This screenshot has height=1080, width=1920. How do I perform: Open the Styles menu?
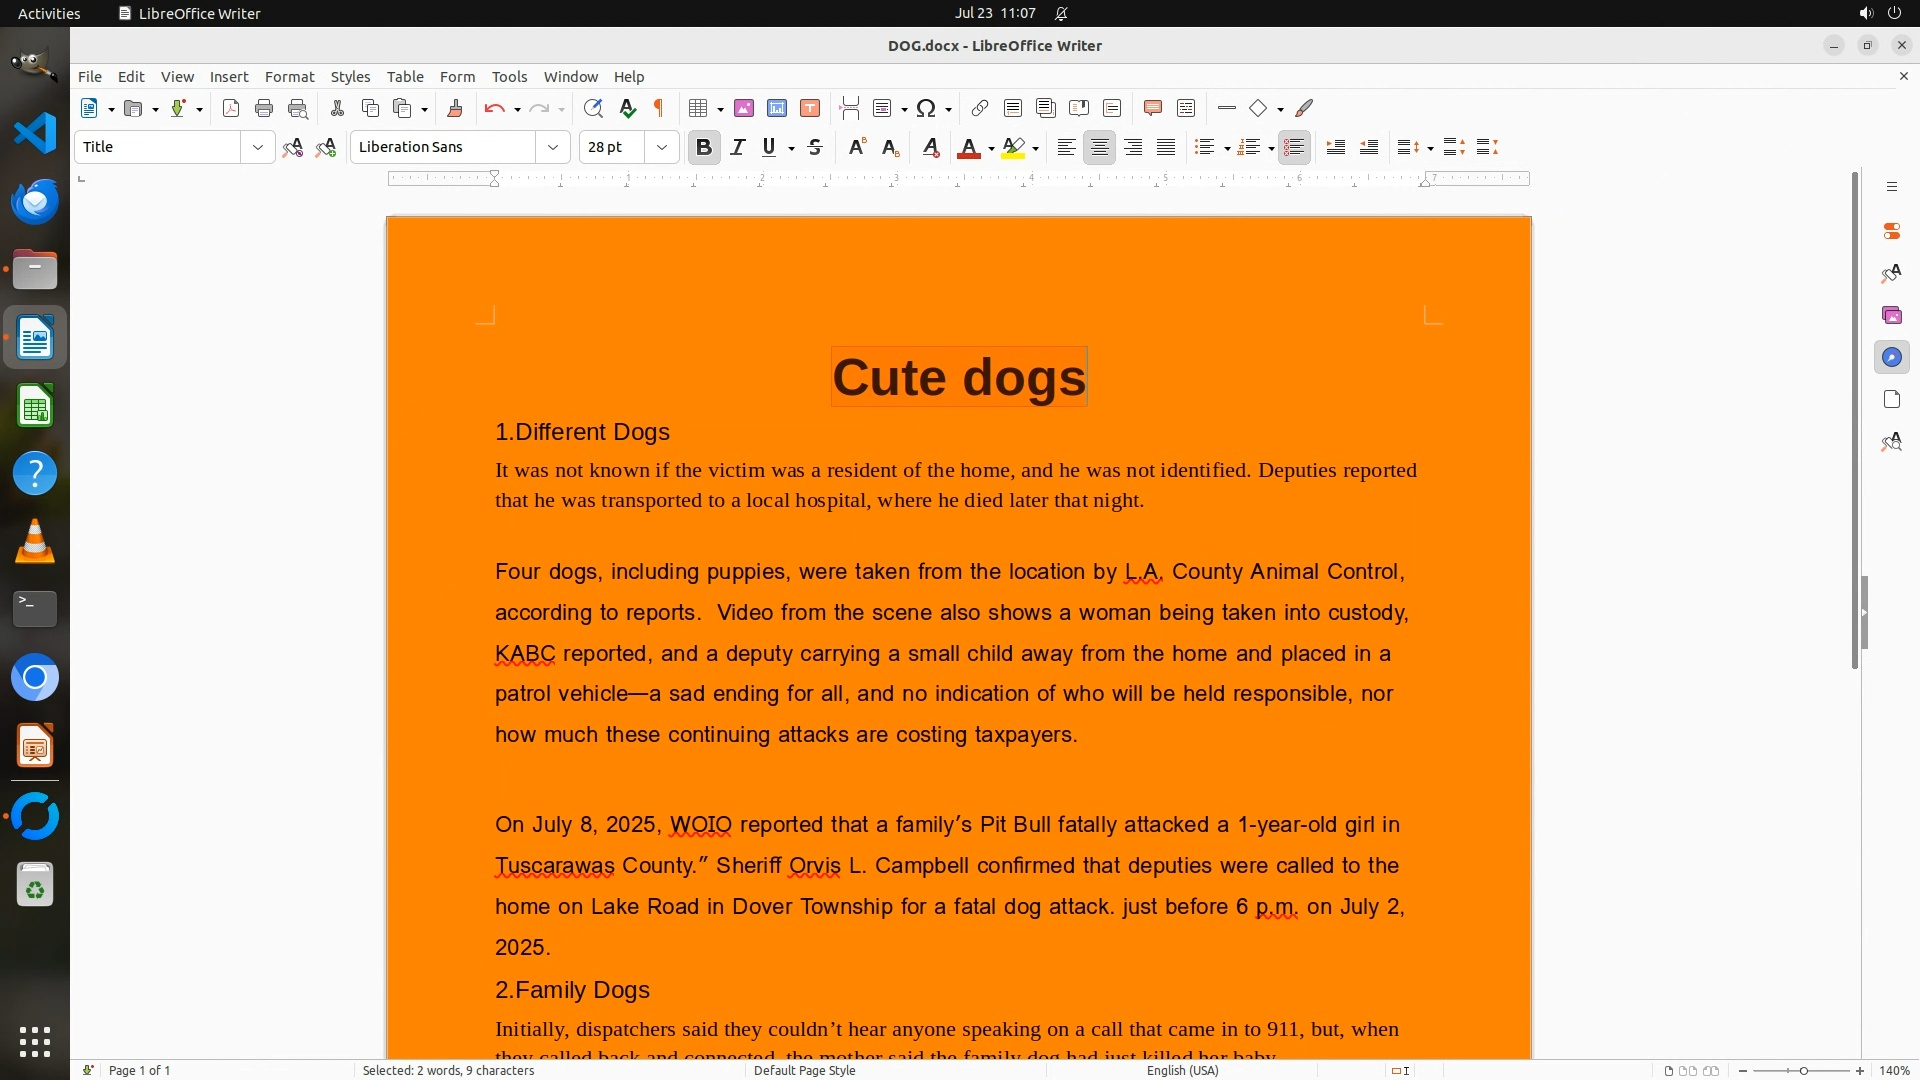click(x=350, y=77)
